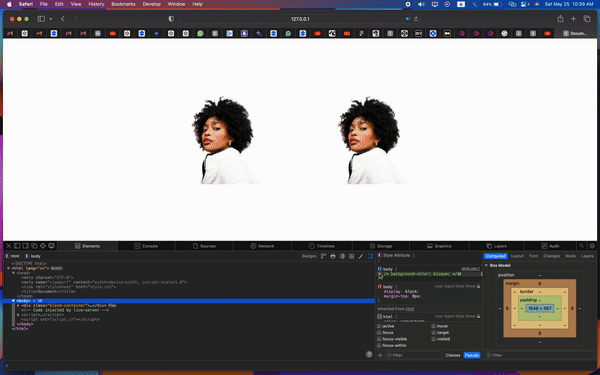
Task: Toggle rulers icon next to Badges
Action: pyautogui.click(x=323, y=256)
